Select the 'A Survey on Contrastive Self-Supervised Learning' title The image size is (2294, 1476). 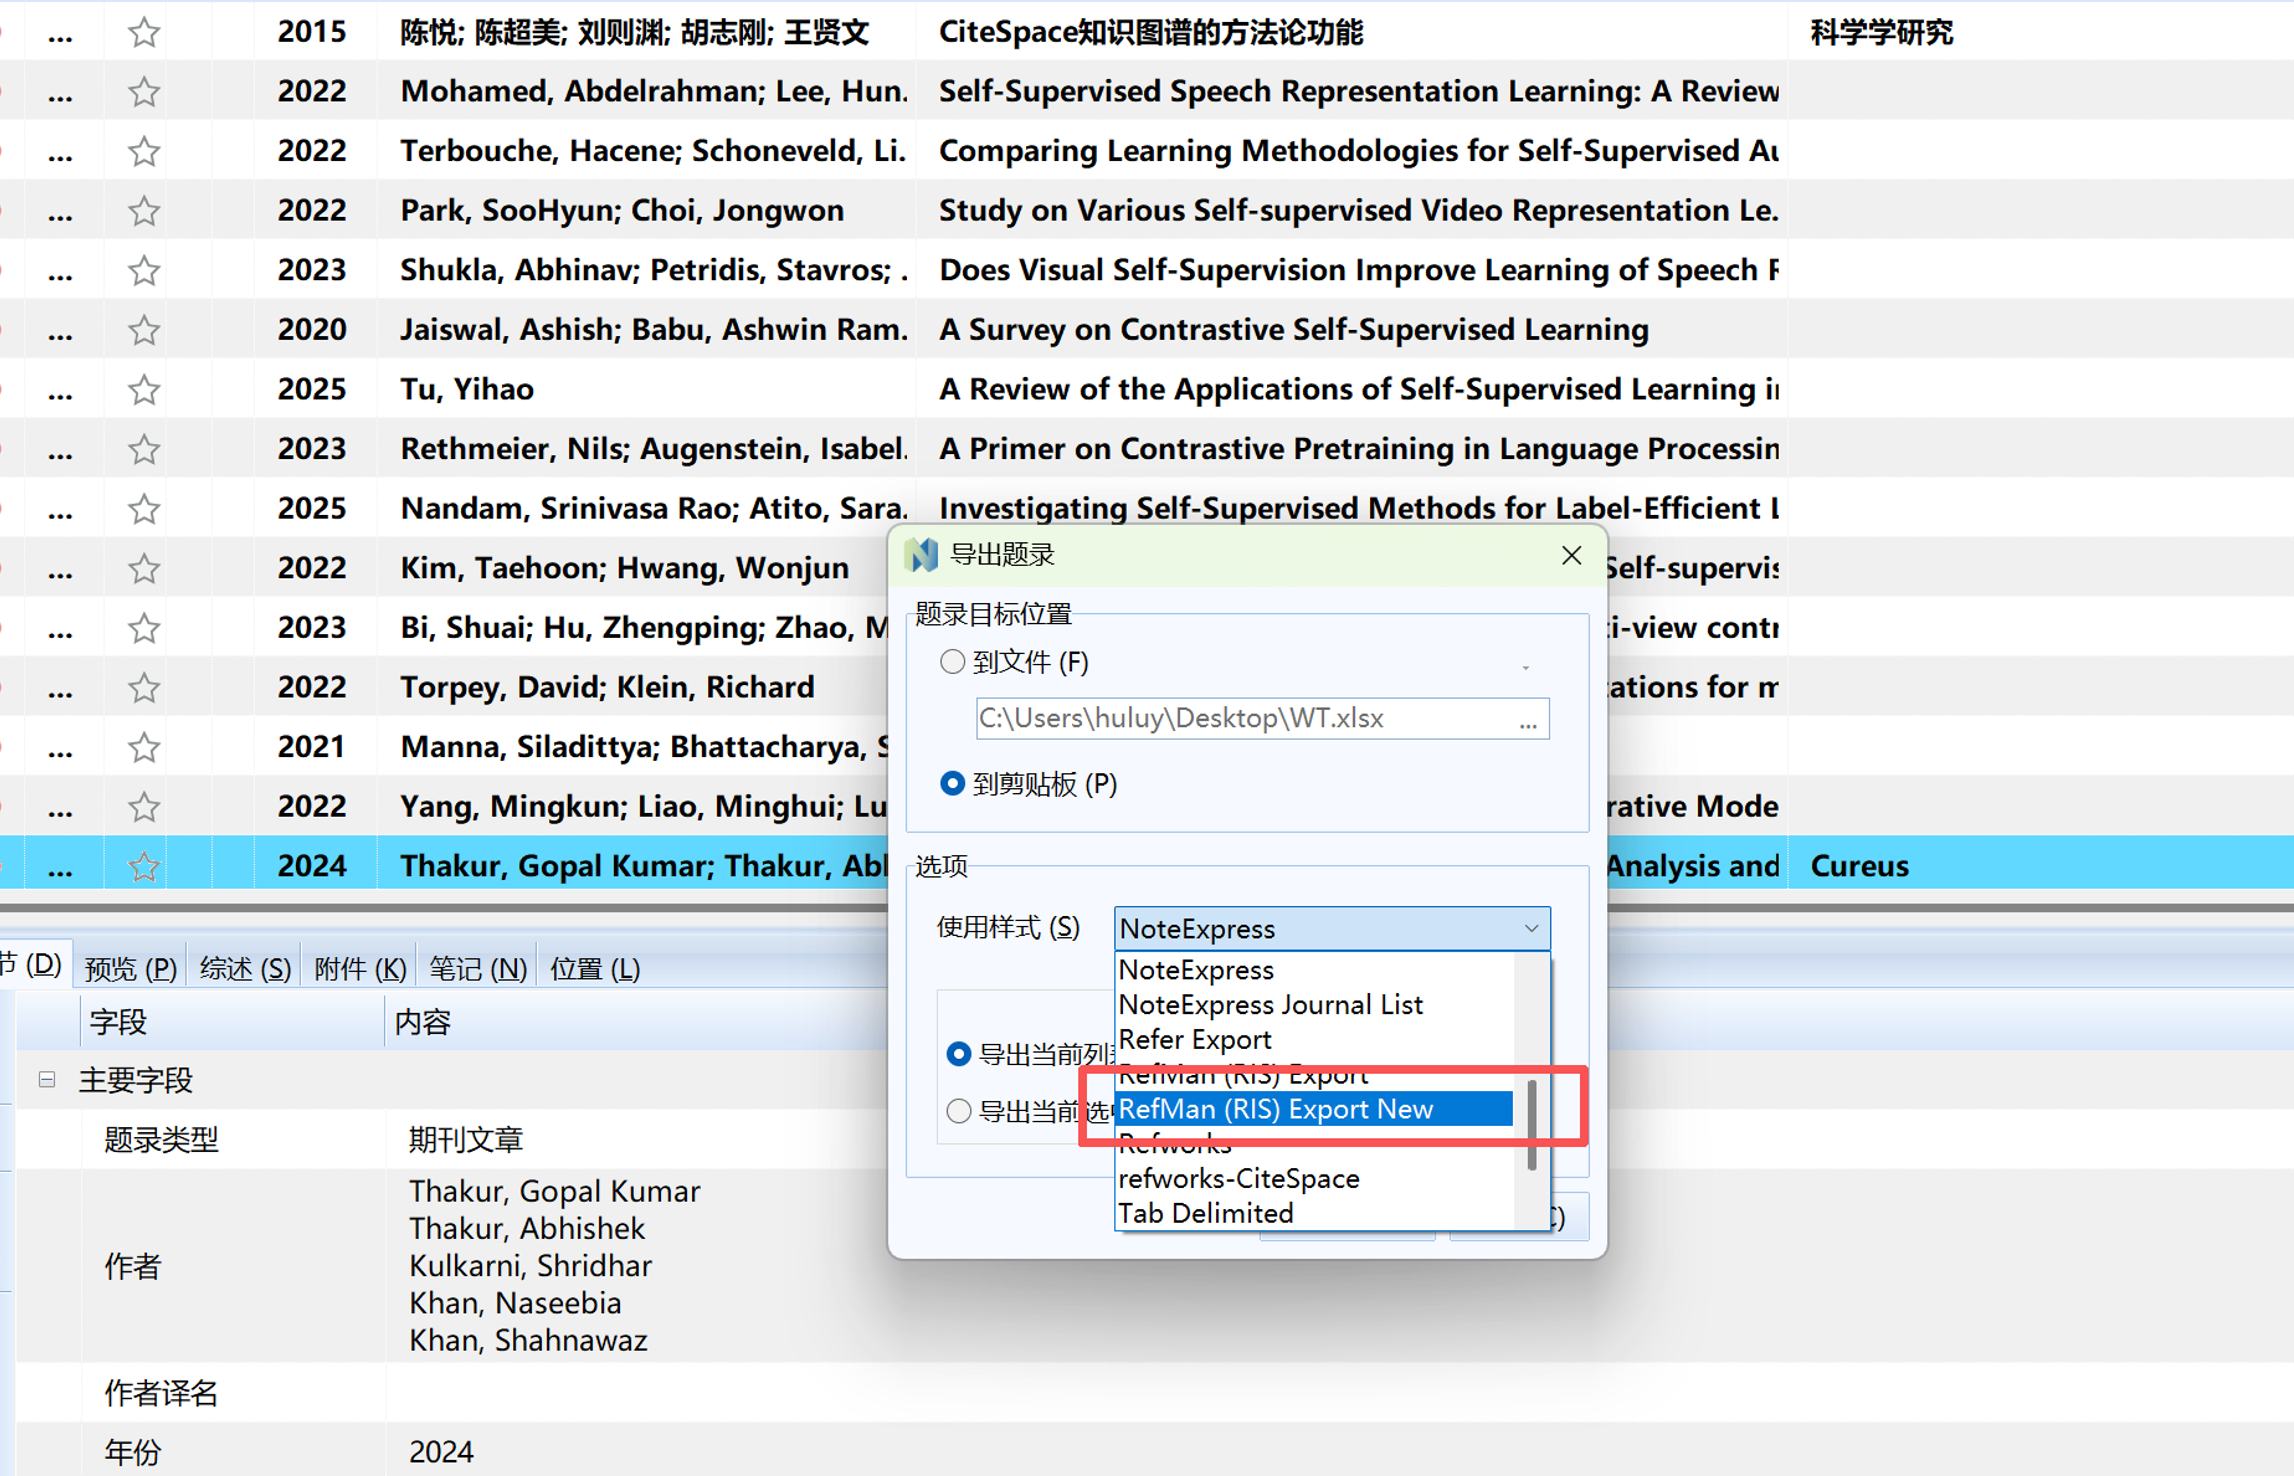1293,329
